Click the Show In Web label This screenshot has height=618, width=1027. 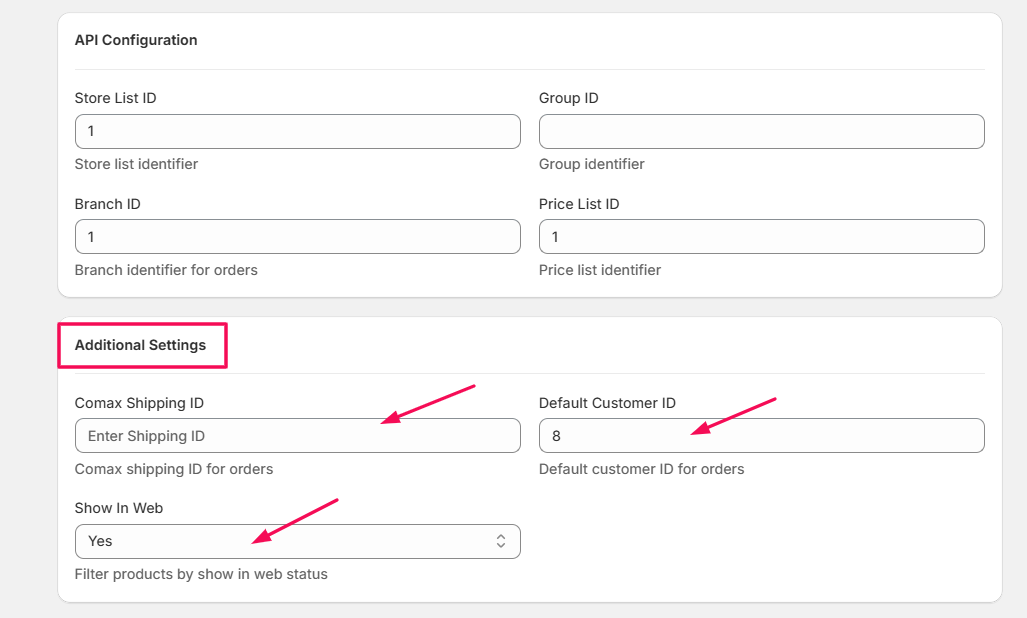click(x=118, y=508)
